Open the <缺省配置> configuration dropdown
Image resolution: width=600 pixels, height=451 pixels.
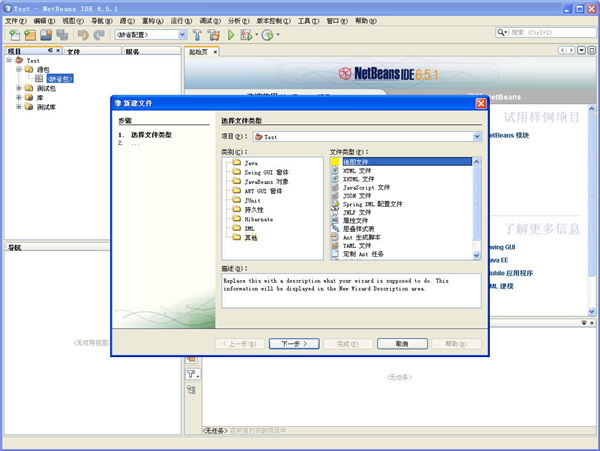183,35
